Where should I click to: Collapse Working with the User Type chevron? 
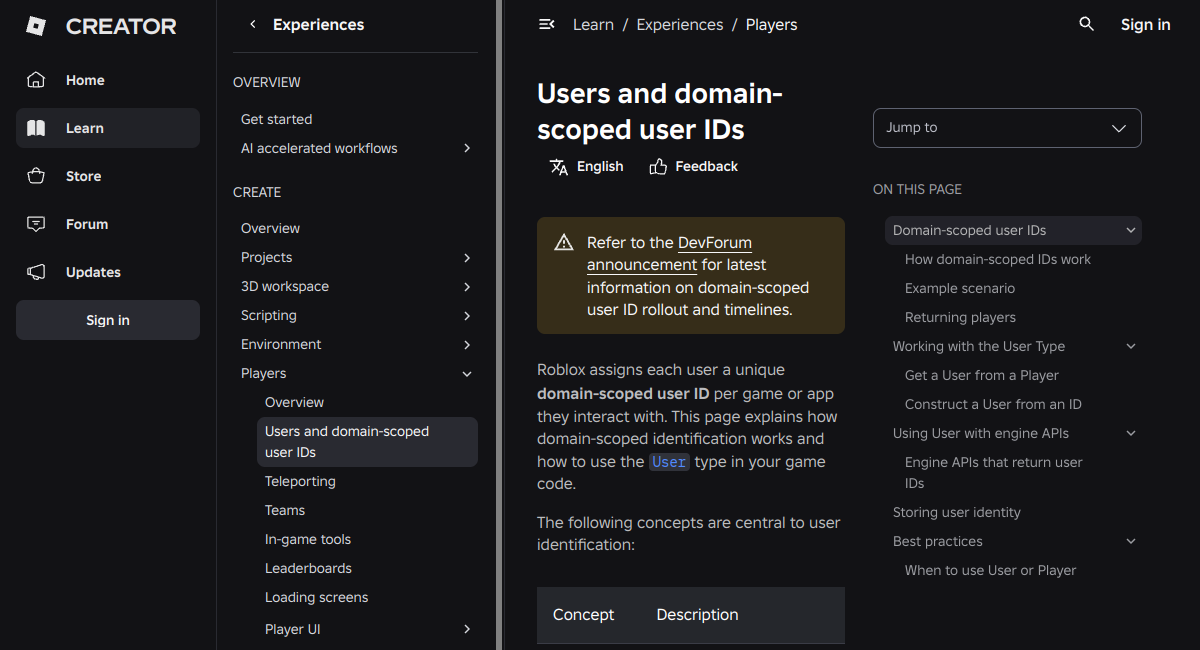click(1131, 346)
